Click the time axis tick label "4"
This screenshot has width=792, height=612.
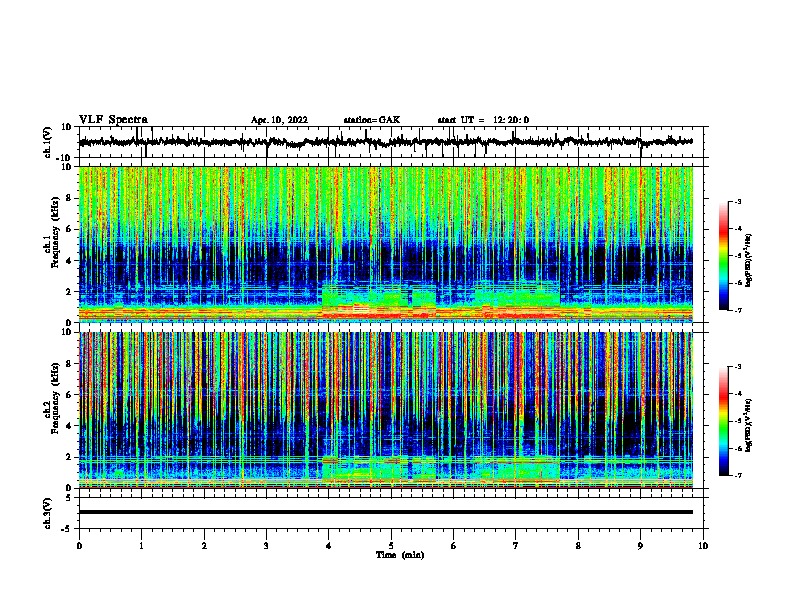pyautogui.click(x=329, y=546)
